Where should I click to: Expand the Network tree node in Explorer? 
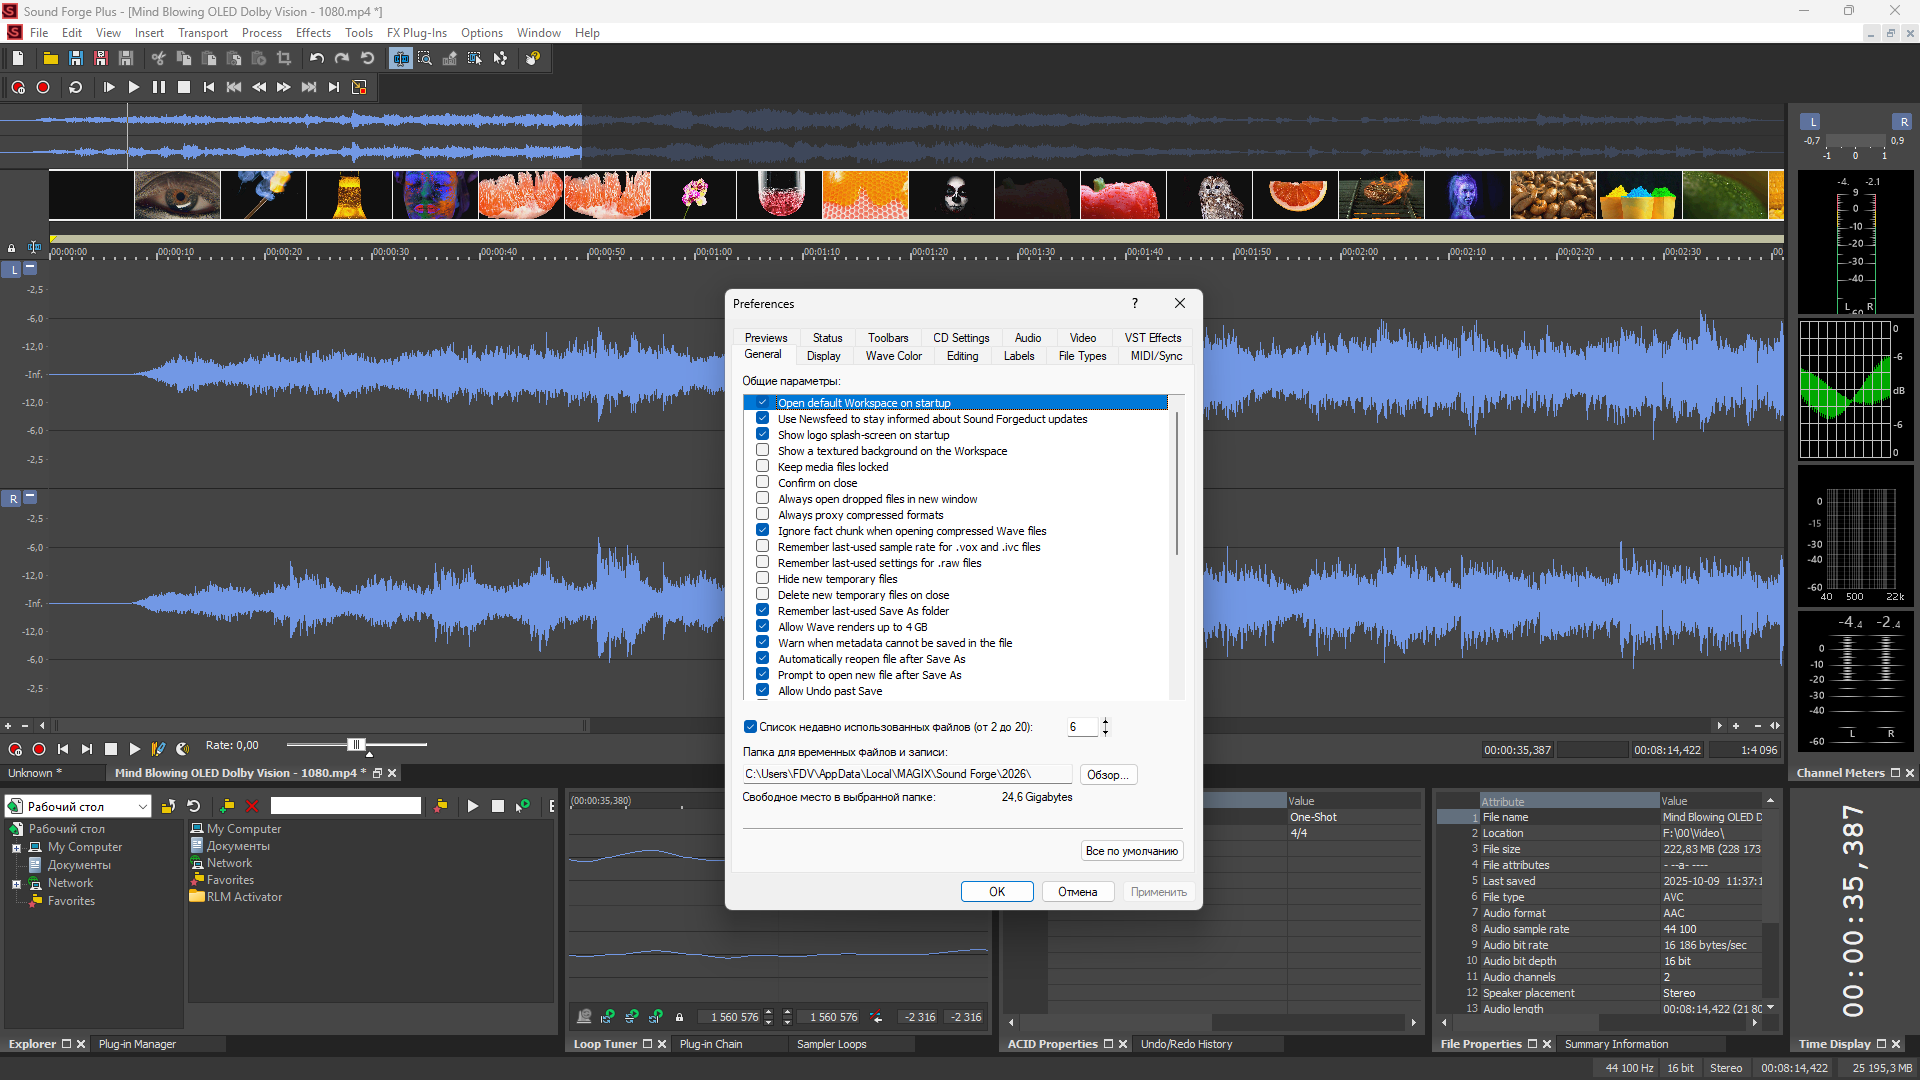[x=16, y=884]
